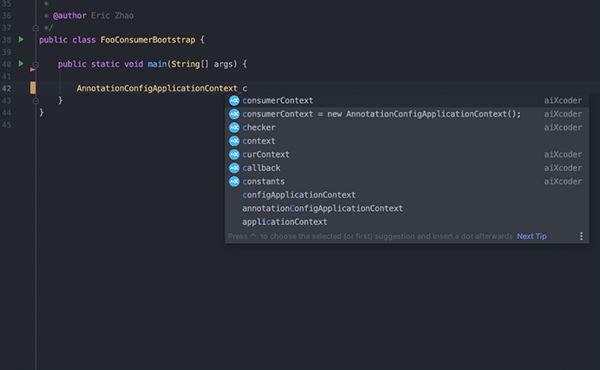Viewport: 600px width, 370px height.
Task: Click aiXcoder icon beside curContext
Action: [x=234, y=154]
